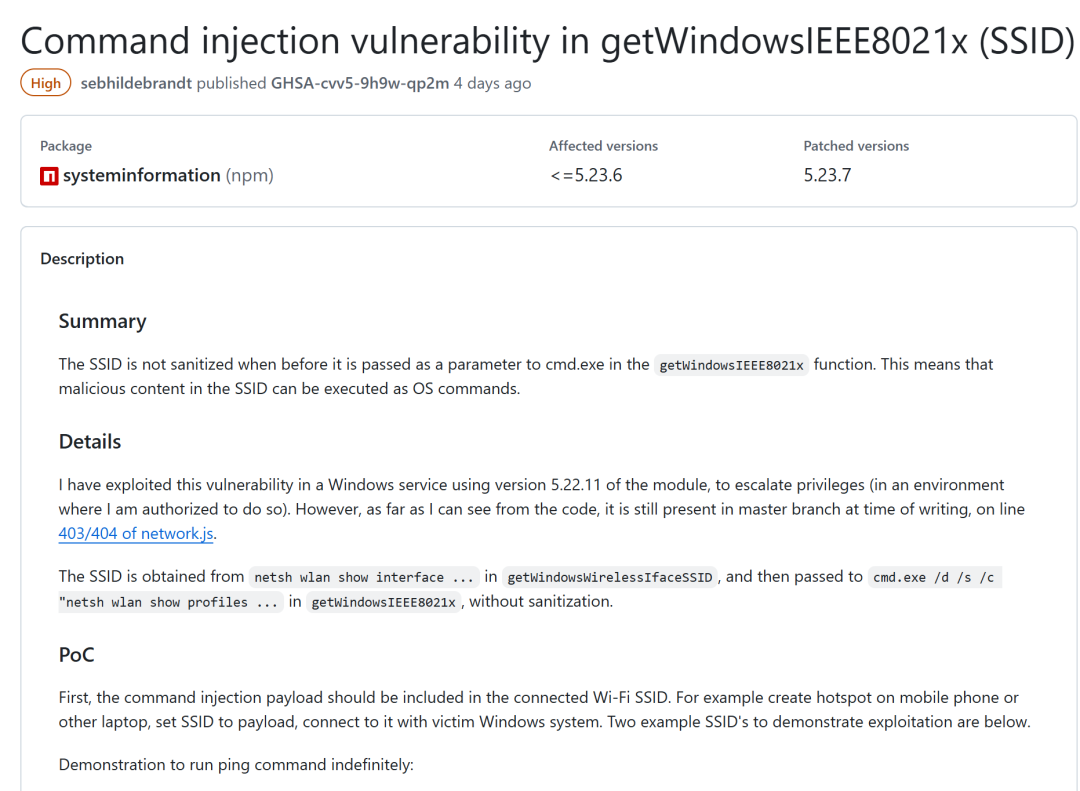
Task: View sebhildebrandt's profile
Action: coord(136,83)
